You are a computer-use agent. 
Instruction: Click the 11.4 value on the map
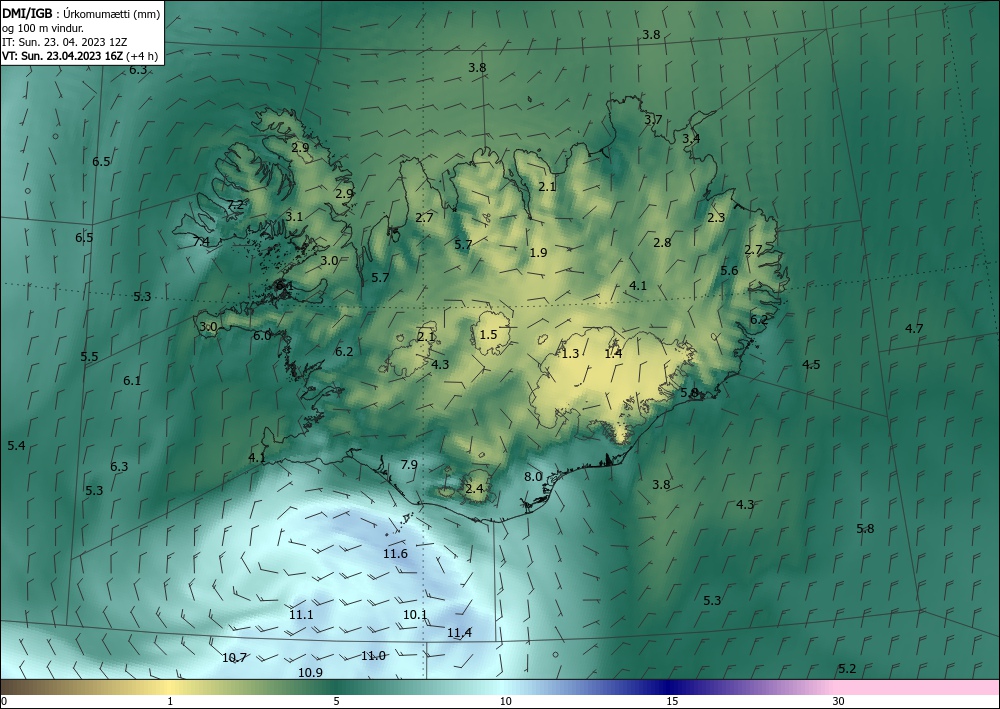coord(459,632)
